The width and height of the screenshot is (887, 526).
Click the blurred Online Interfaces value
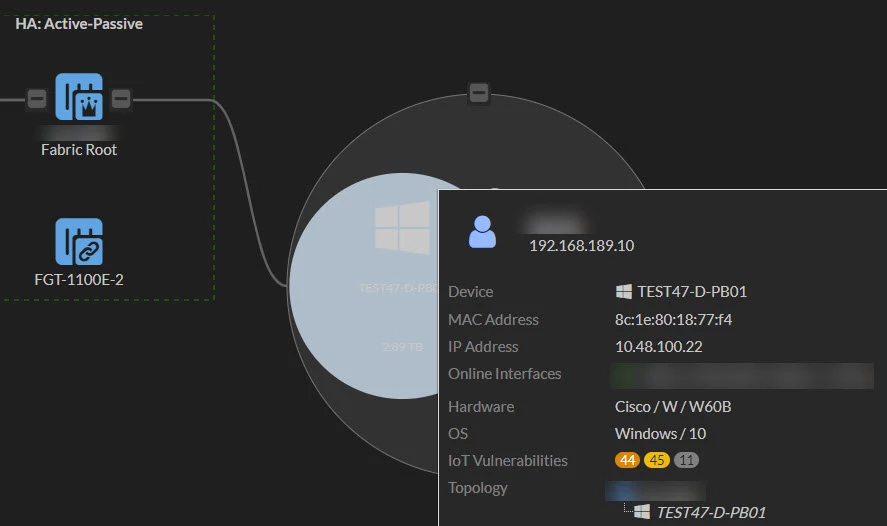tap(742, 376)
